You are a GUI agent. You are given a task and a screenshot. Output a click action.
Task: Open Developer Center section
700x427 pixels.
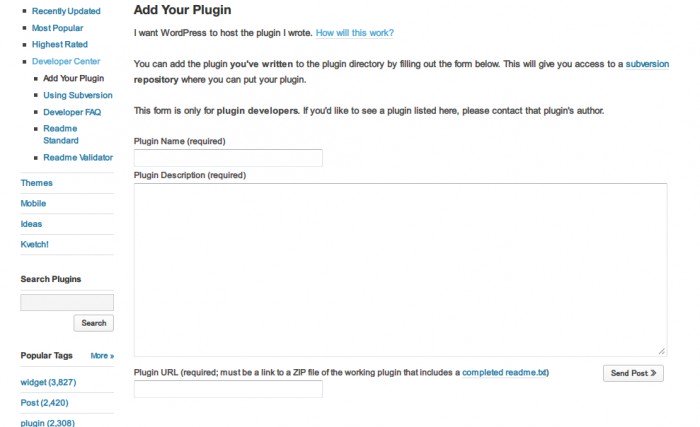coord(66,61)
